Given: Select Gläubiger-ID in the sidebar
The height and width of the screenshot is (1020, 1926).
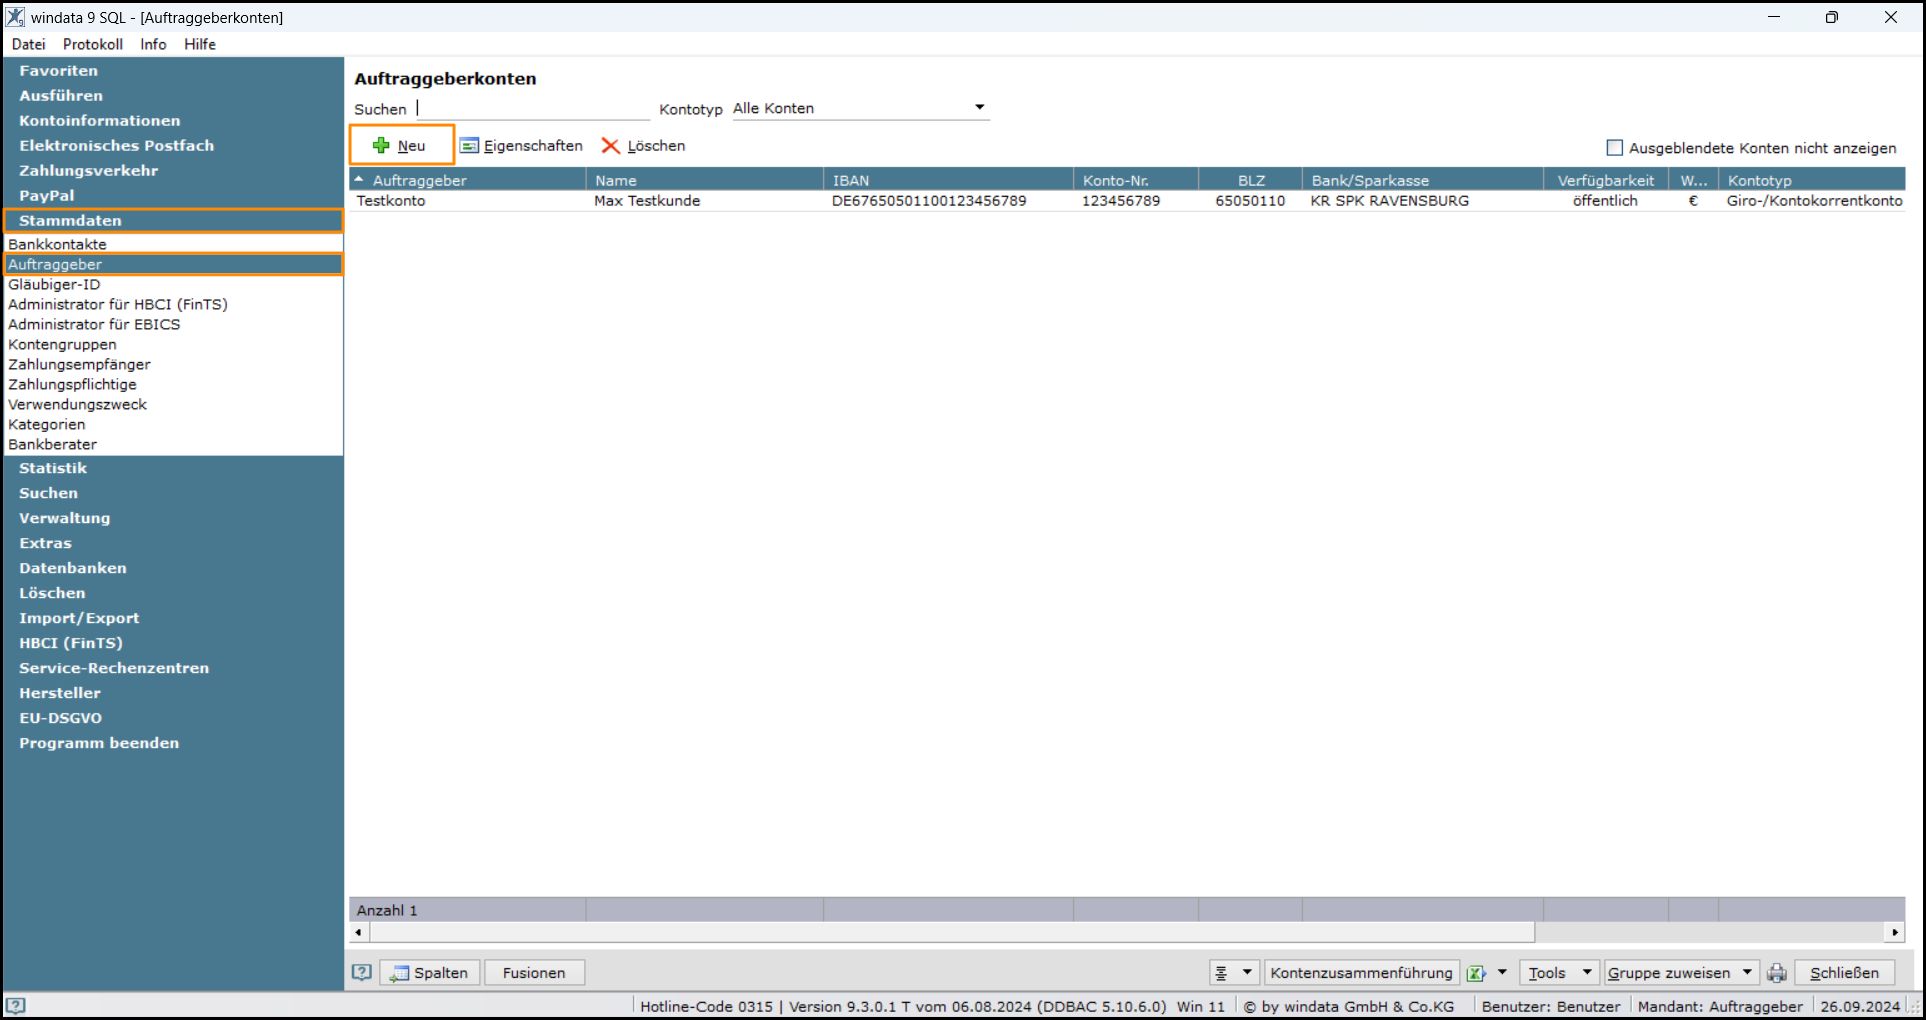Looking at the screenshot, I should 173,285.
